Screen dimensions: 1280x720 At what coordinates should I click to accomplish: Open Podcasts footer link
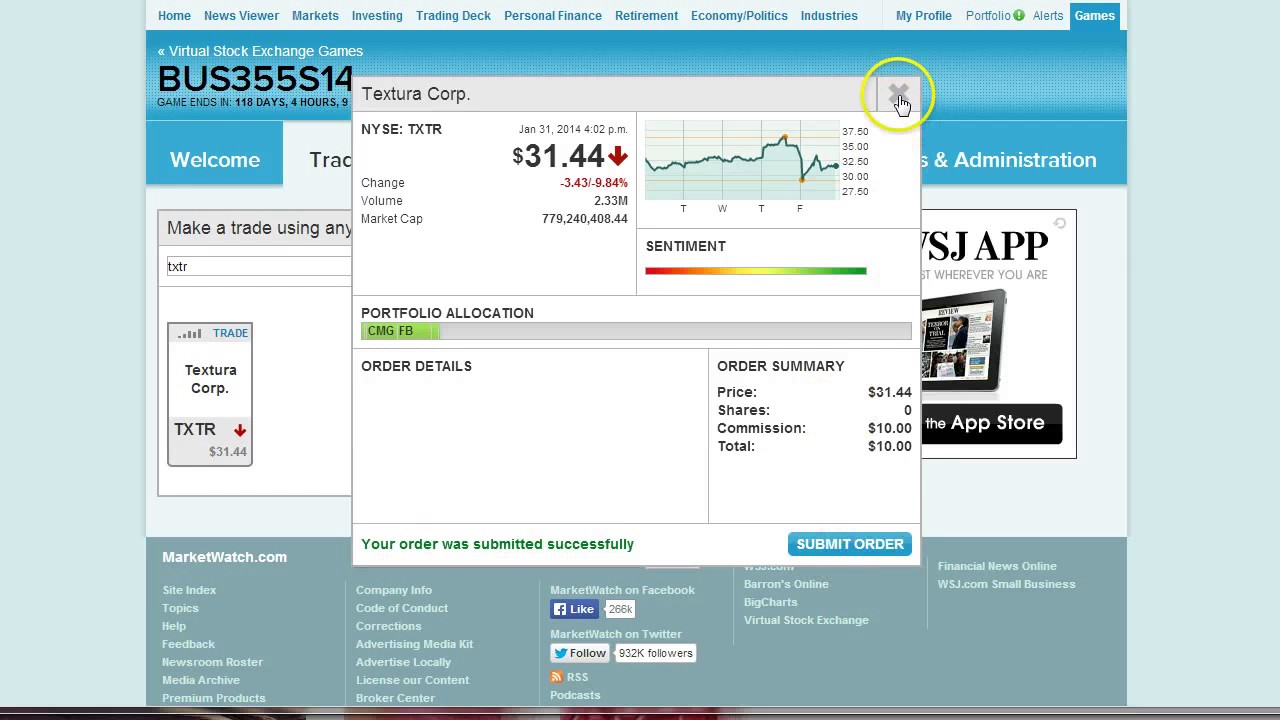click(575, 695)
